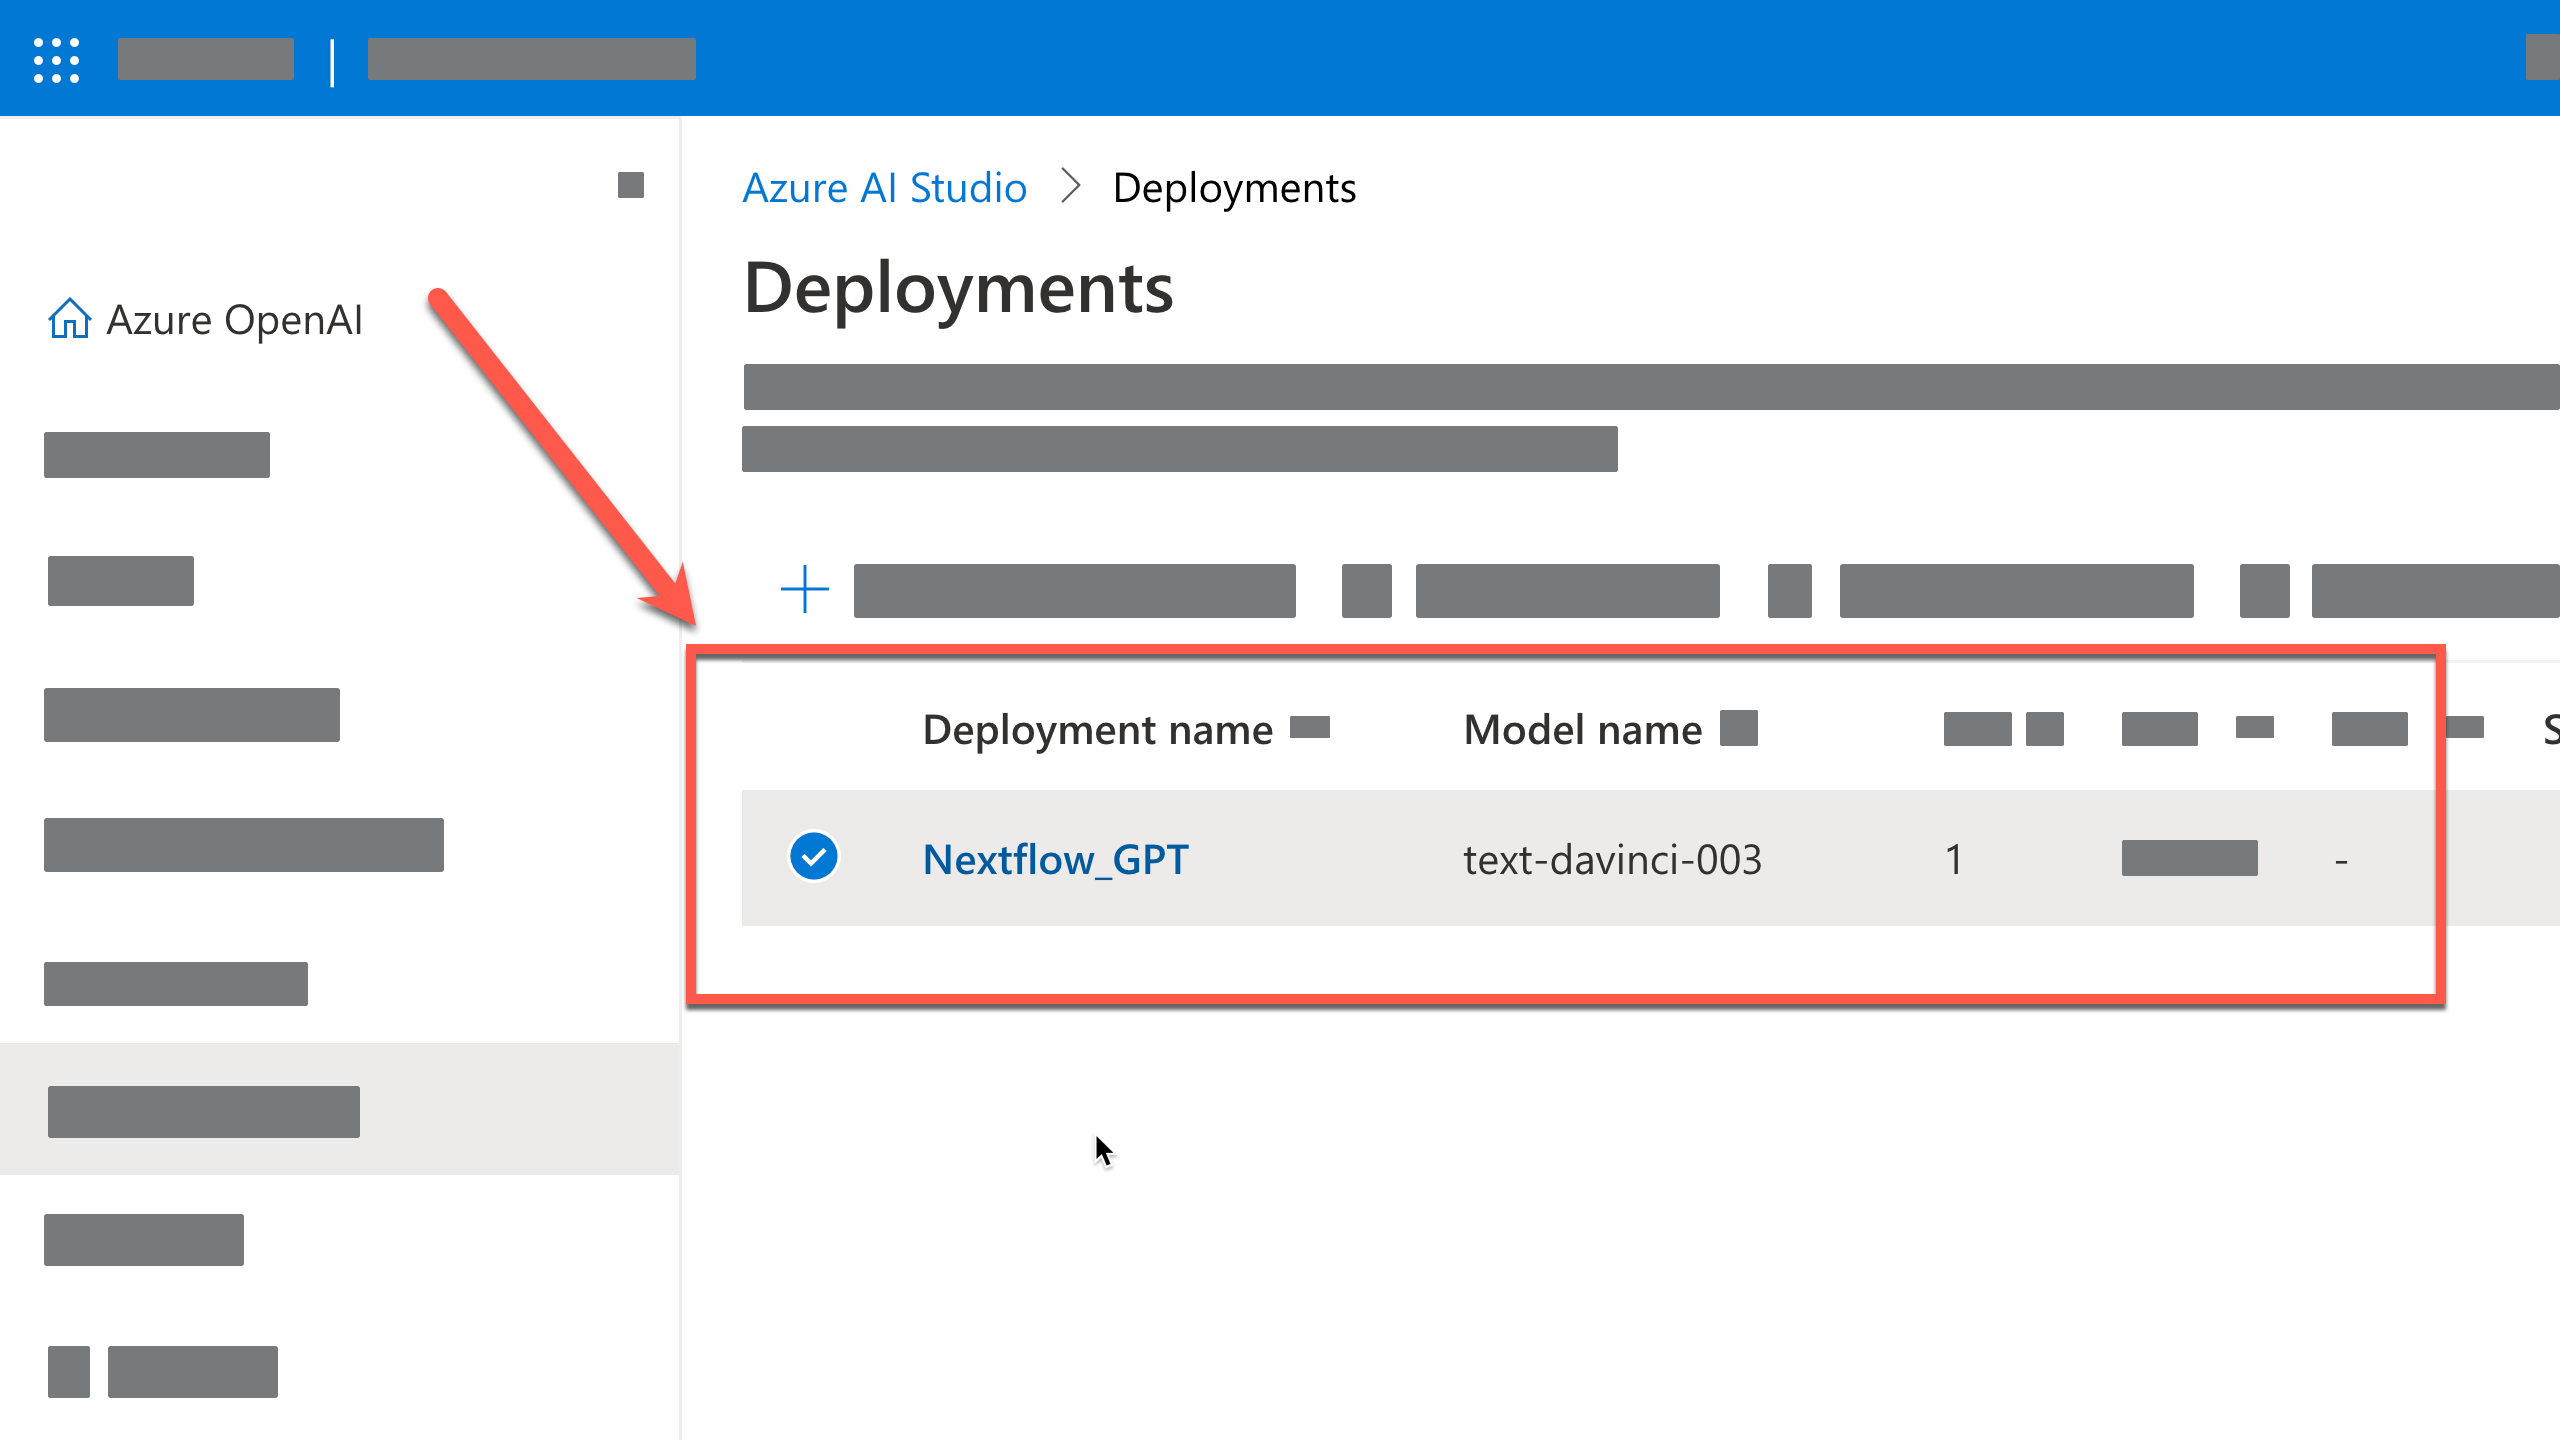Click the text-davinci-003 model cell

[x=1613, y=859]
